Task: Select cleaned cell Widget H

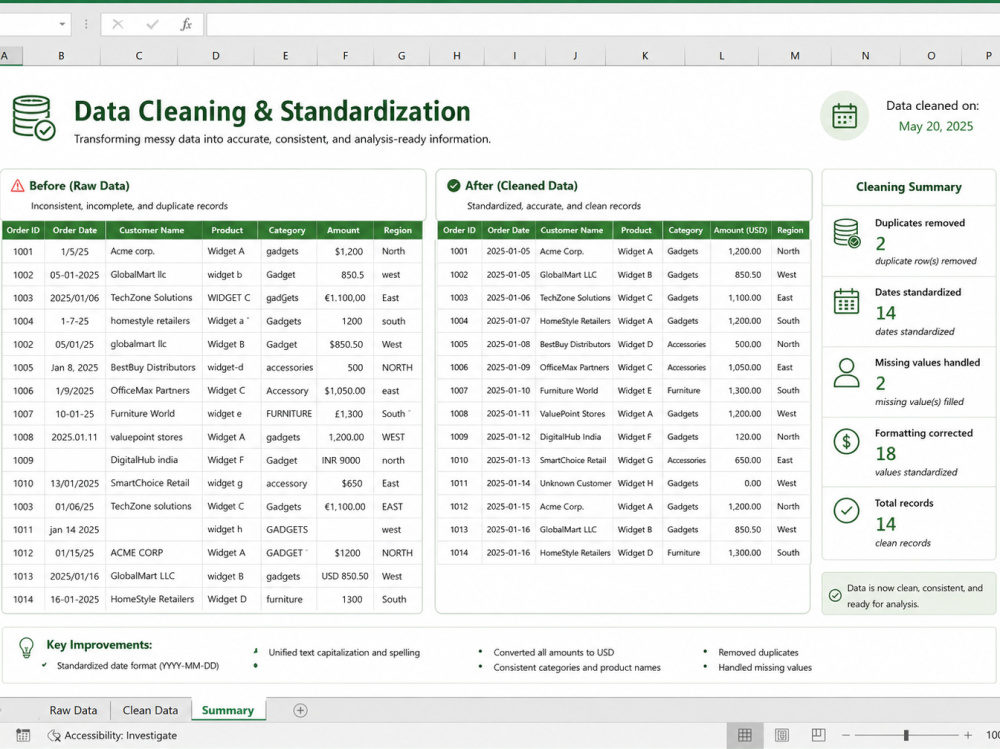Action: click(635, 483)
